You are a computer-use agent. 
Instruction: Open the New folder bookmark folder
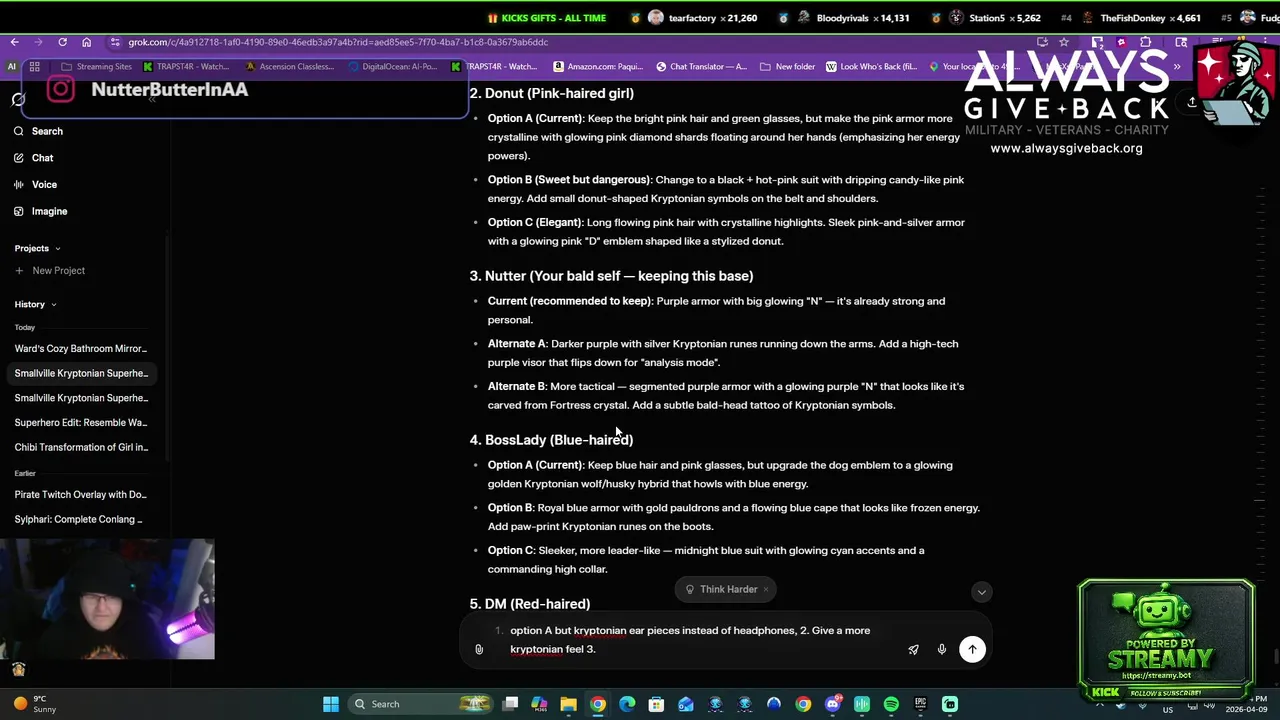pyautogui.click(x=788, y=67)
